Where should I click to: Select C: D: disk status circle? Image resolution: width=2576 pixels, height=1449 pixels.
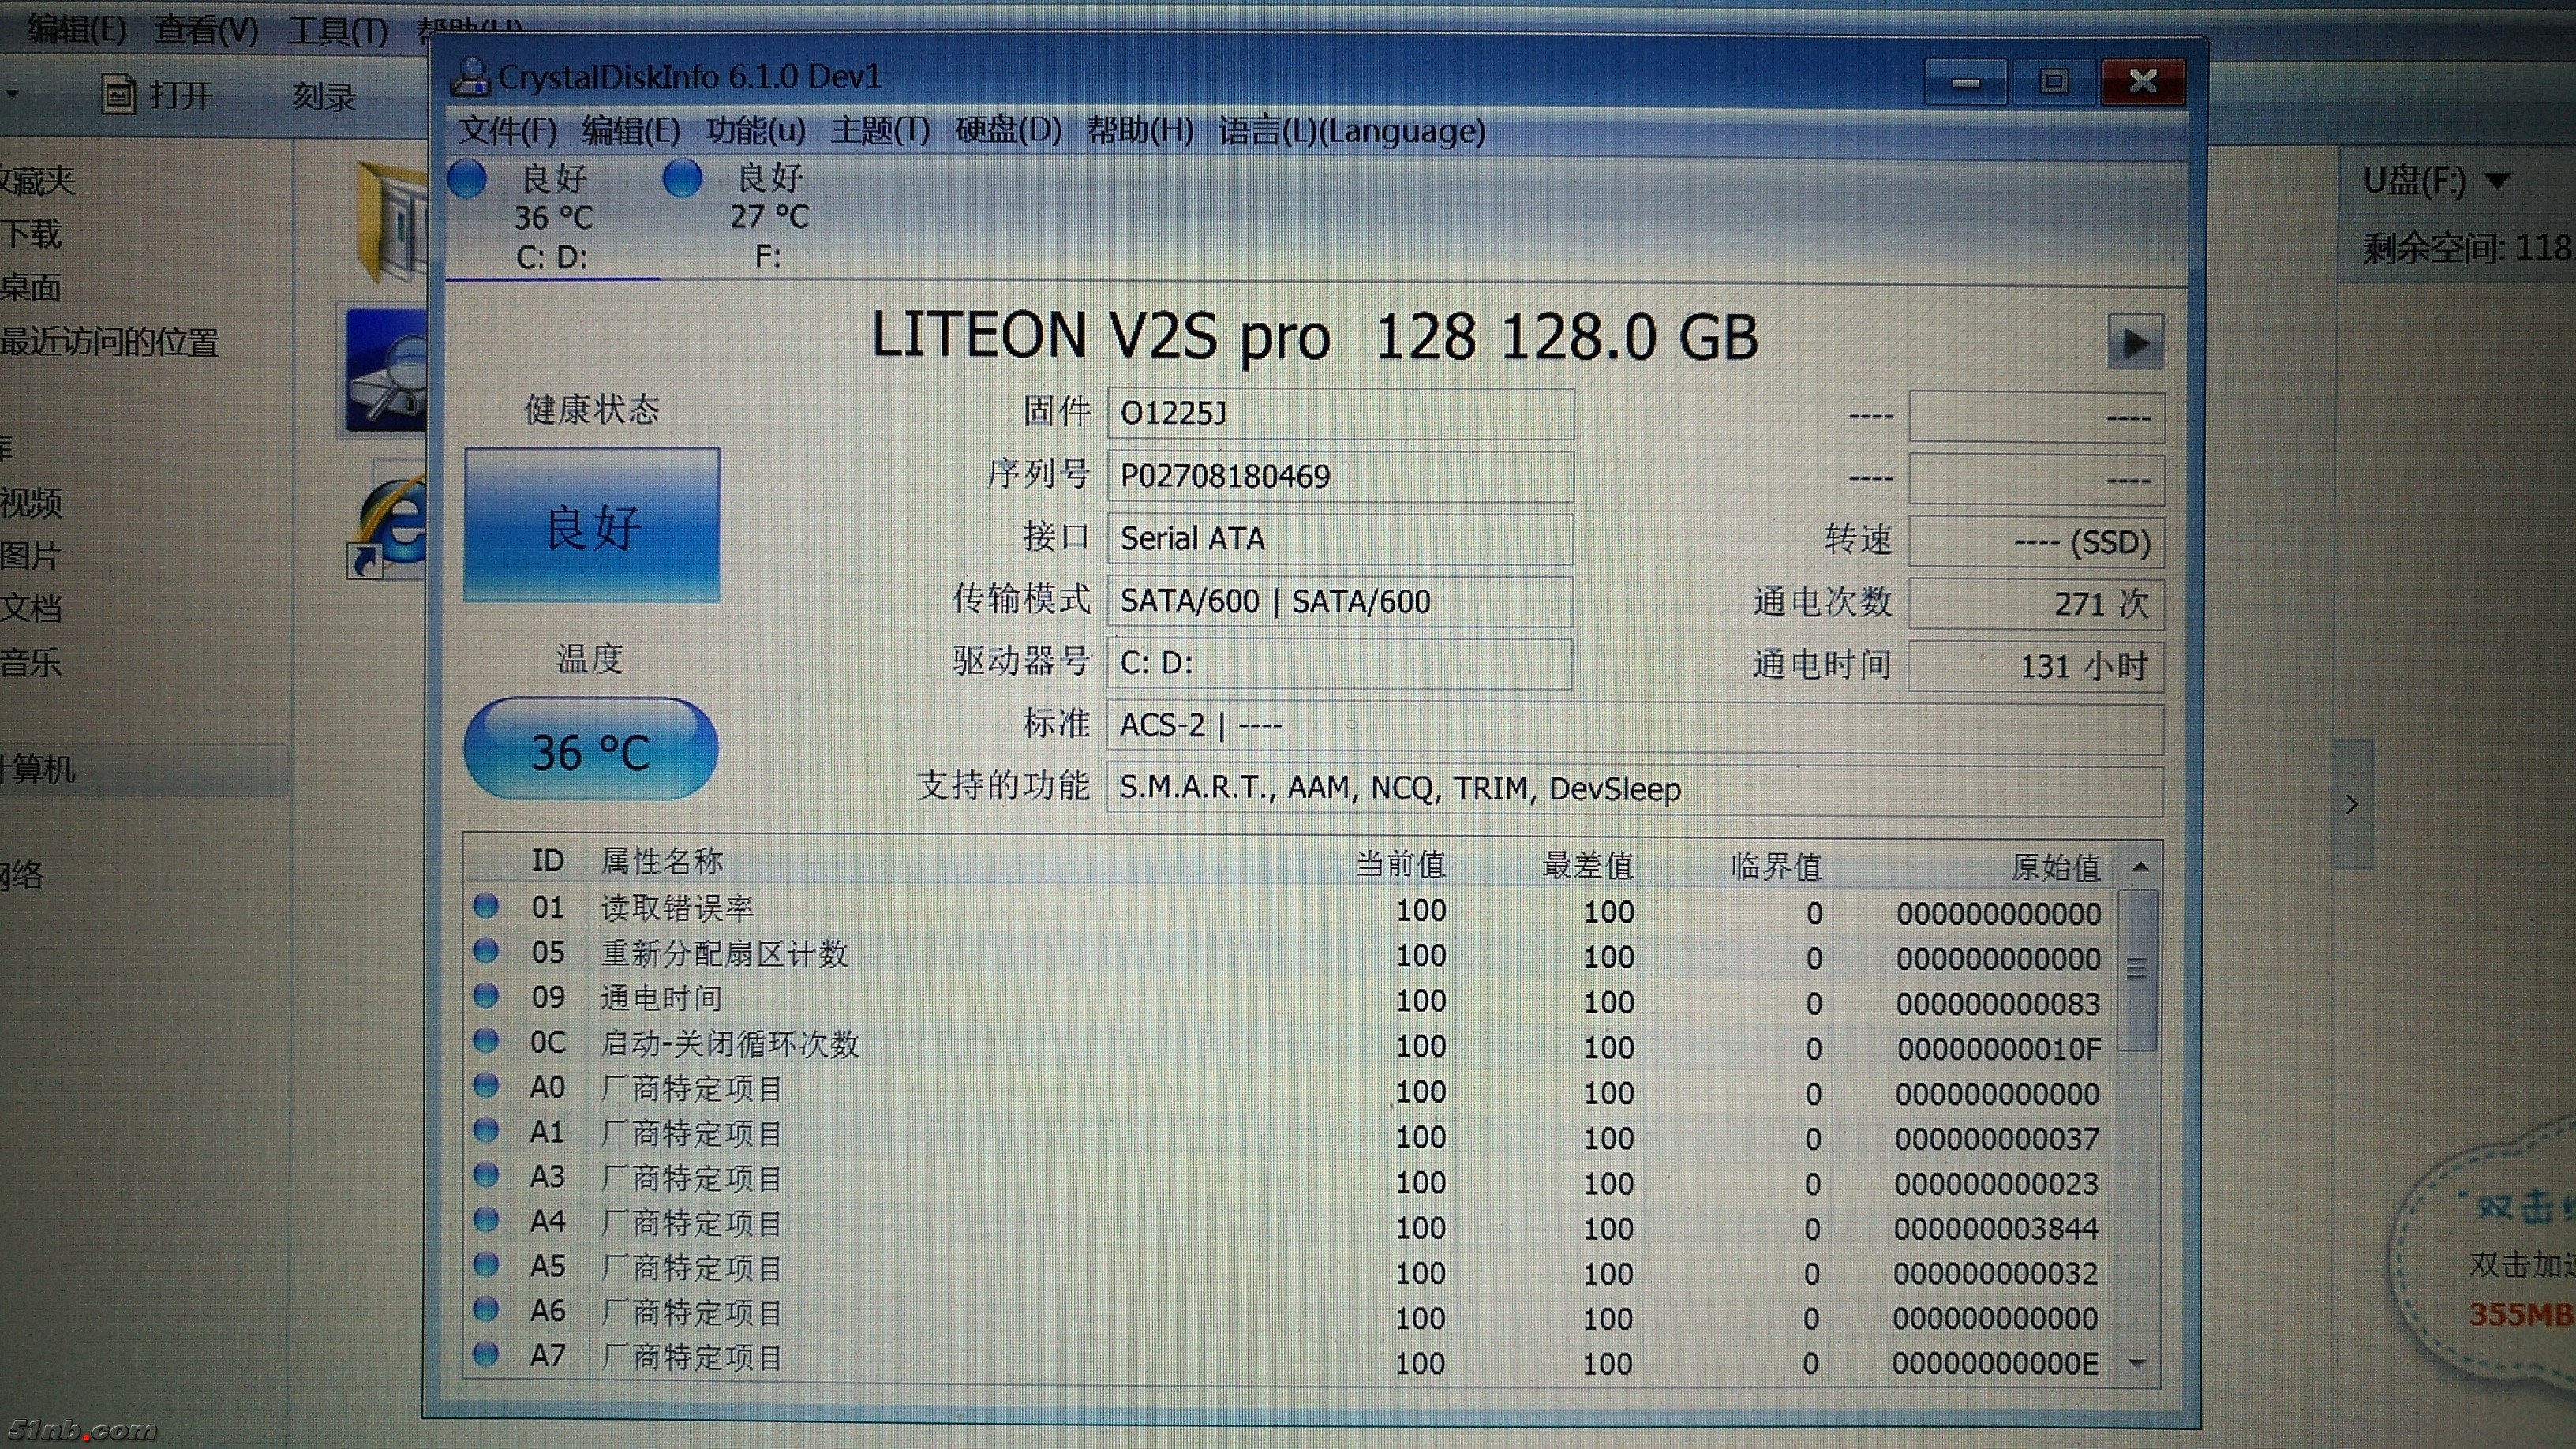(467, 180)
